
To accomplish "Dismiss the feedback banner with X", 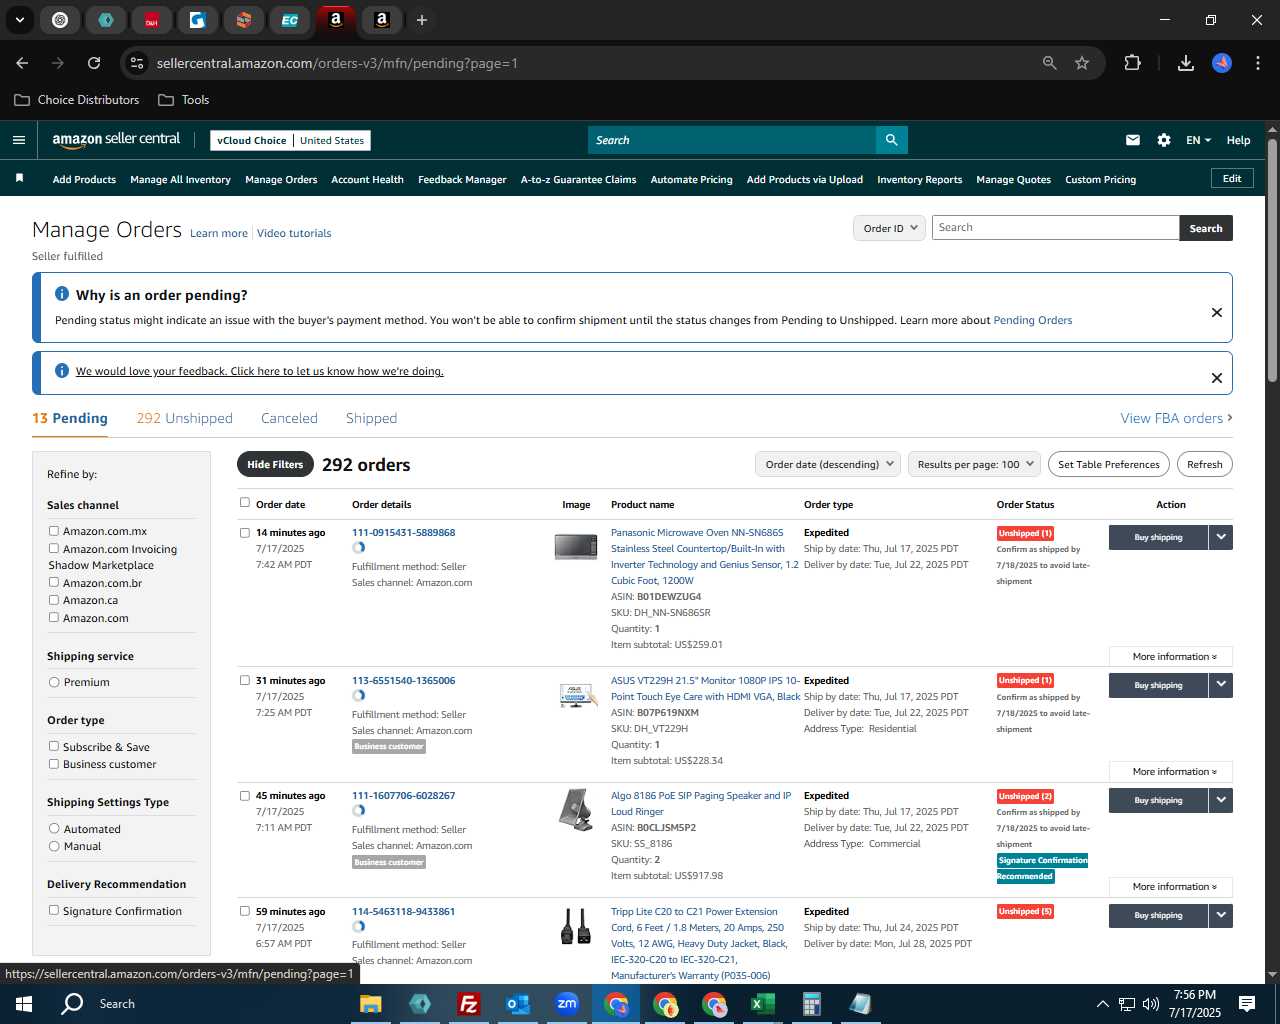I will pyautogui.click(x=1217, y=378).
